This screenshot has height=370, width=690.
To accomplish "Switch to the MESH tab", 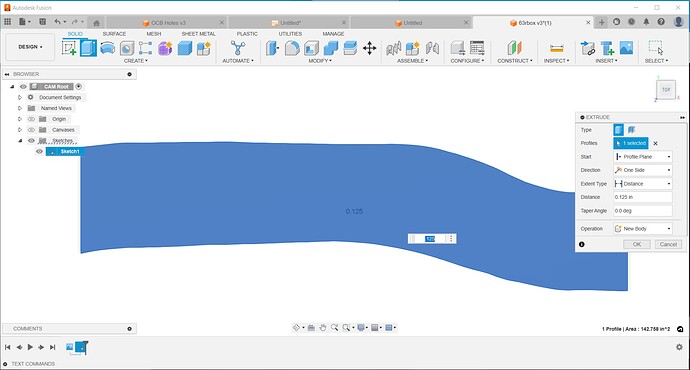I will (x=154, y=34).
